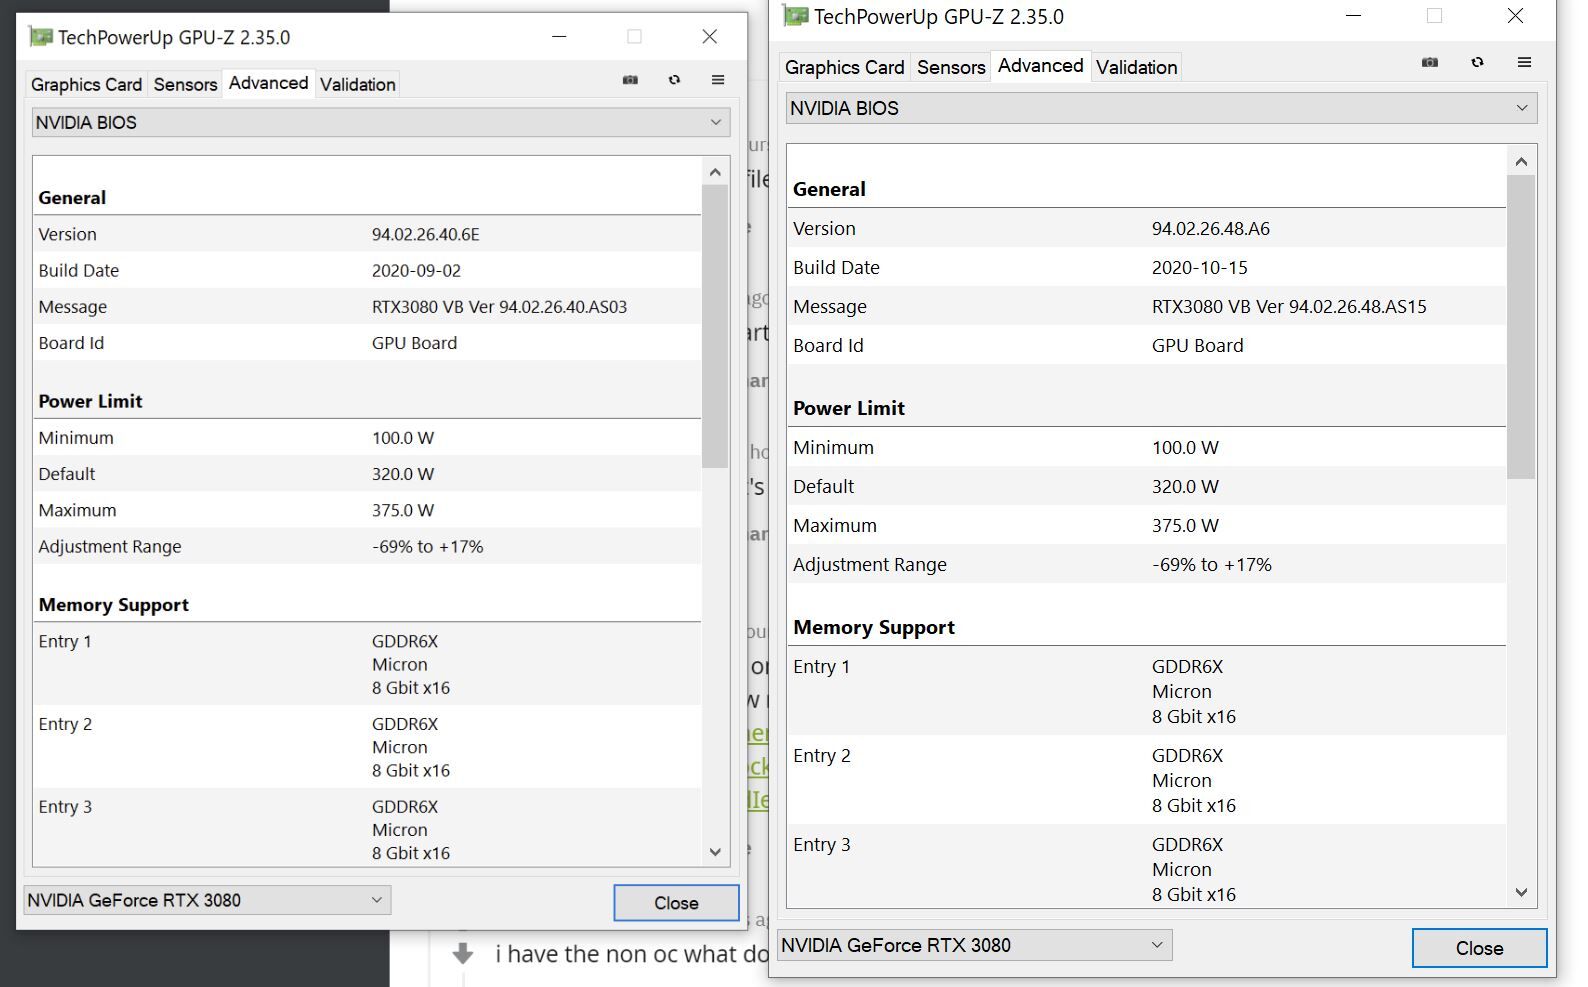Image resolution: width=1588 pixels, height=987 pixels.
Task: Click message ending AS03 in left window
Action: coord(500,307)
